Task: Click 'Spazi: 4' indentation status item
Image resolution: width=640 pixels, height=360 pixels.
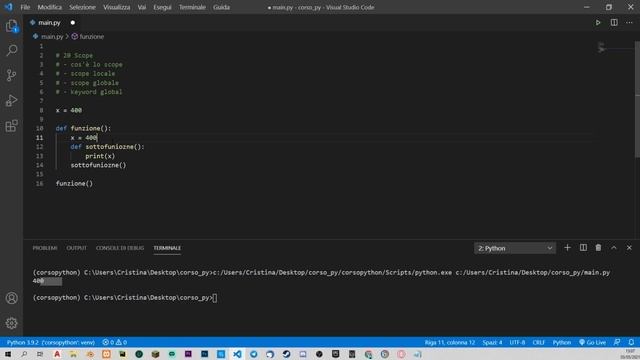Action: click(492, 342)
